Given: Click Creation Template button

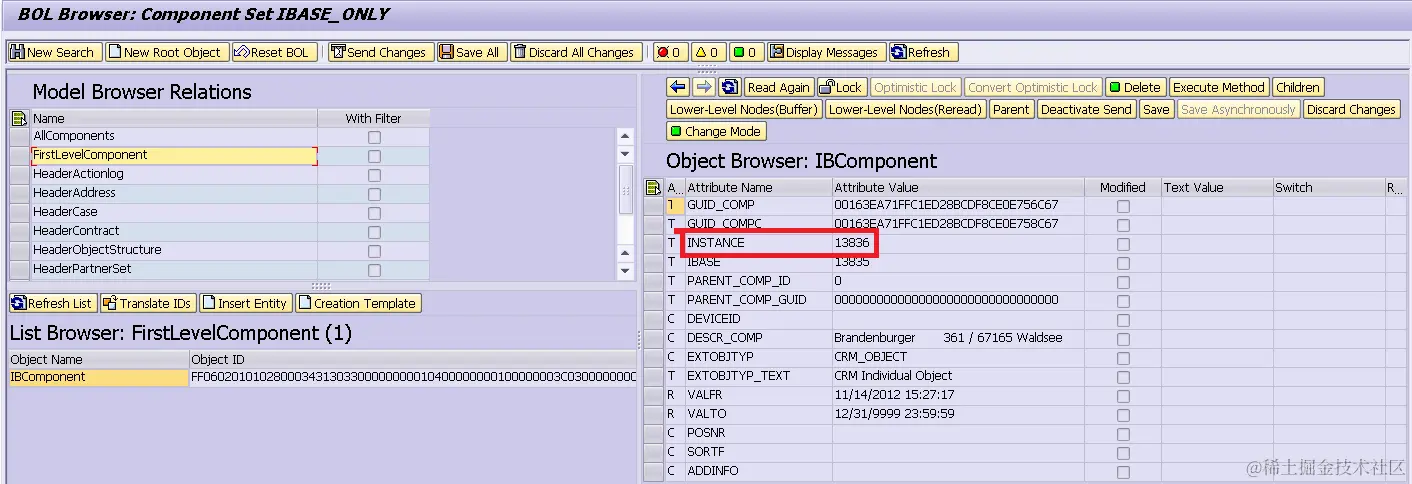Looking at the screenshot, I should (358, 303).
